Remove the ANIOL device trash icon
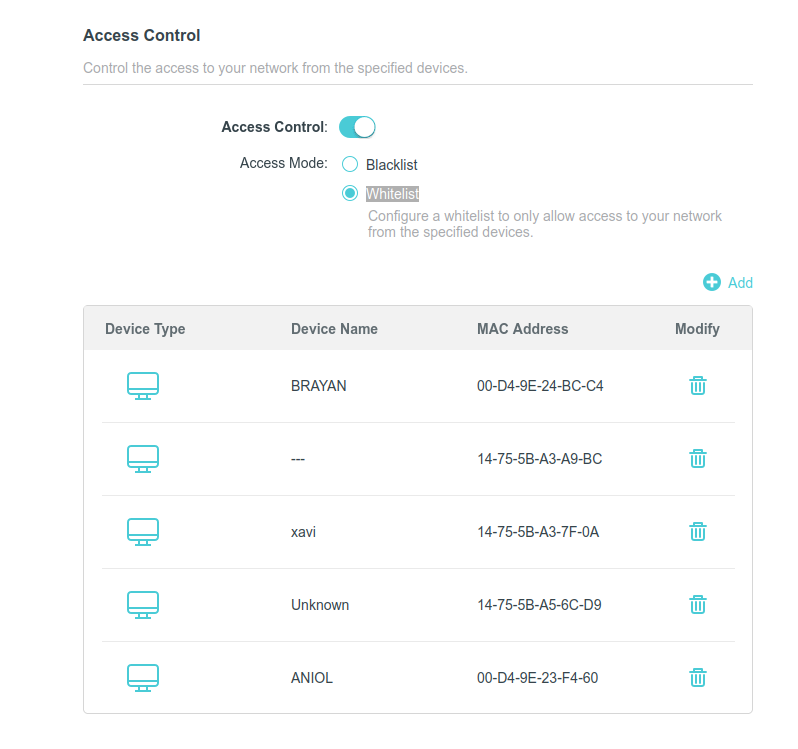 point(697,678)
